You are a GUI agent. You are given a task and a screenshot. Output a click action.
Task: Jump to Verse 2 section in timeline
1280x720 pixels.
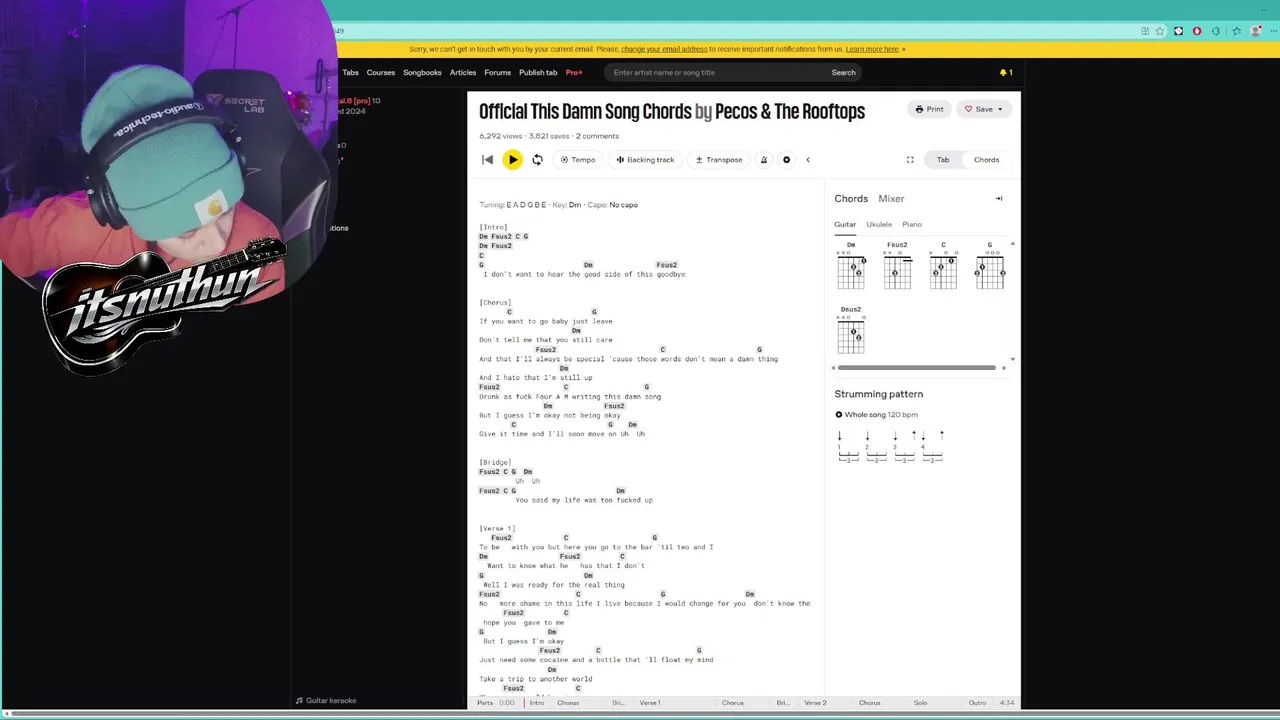(x=815, y=703)
